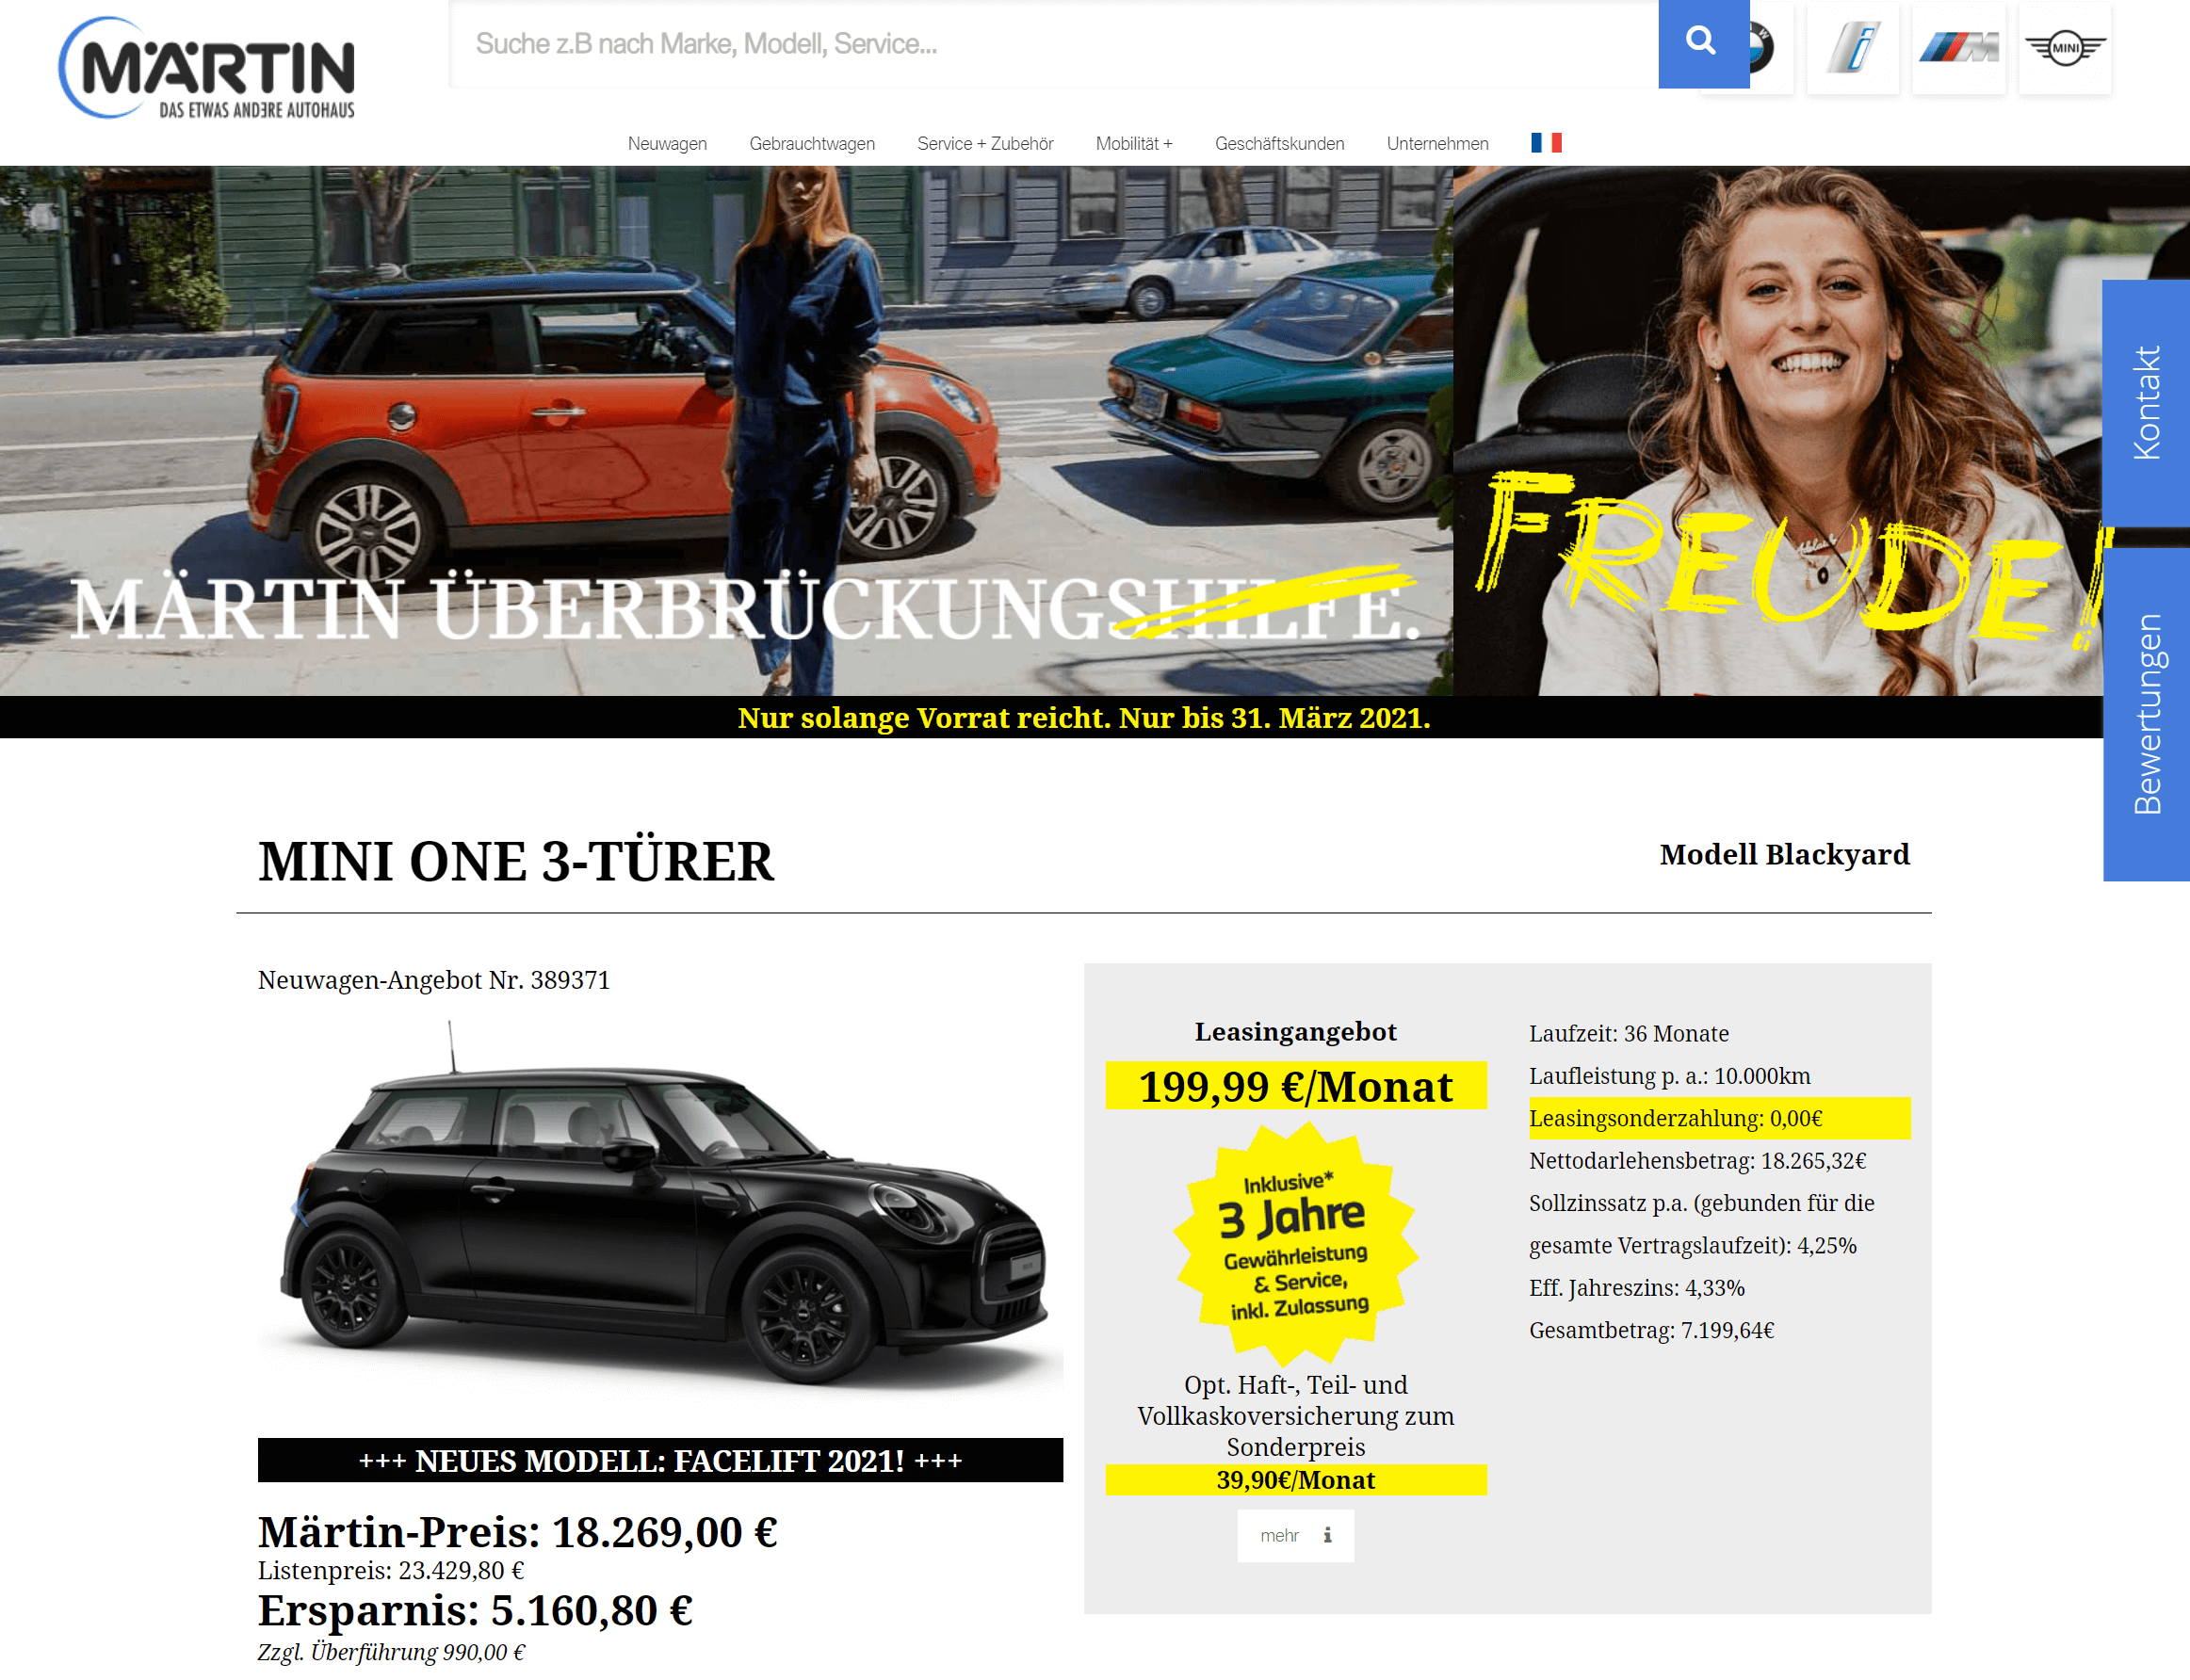Open the BMW M brand tile
This screenshot has height=1680, width=2190.
pyautogui.click(x=1958, y=48)
